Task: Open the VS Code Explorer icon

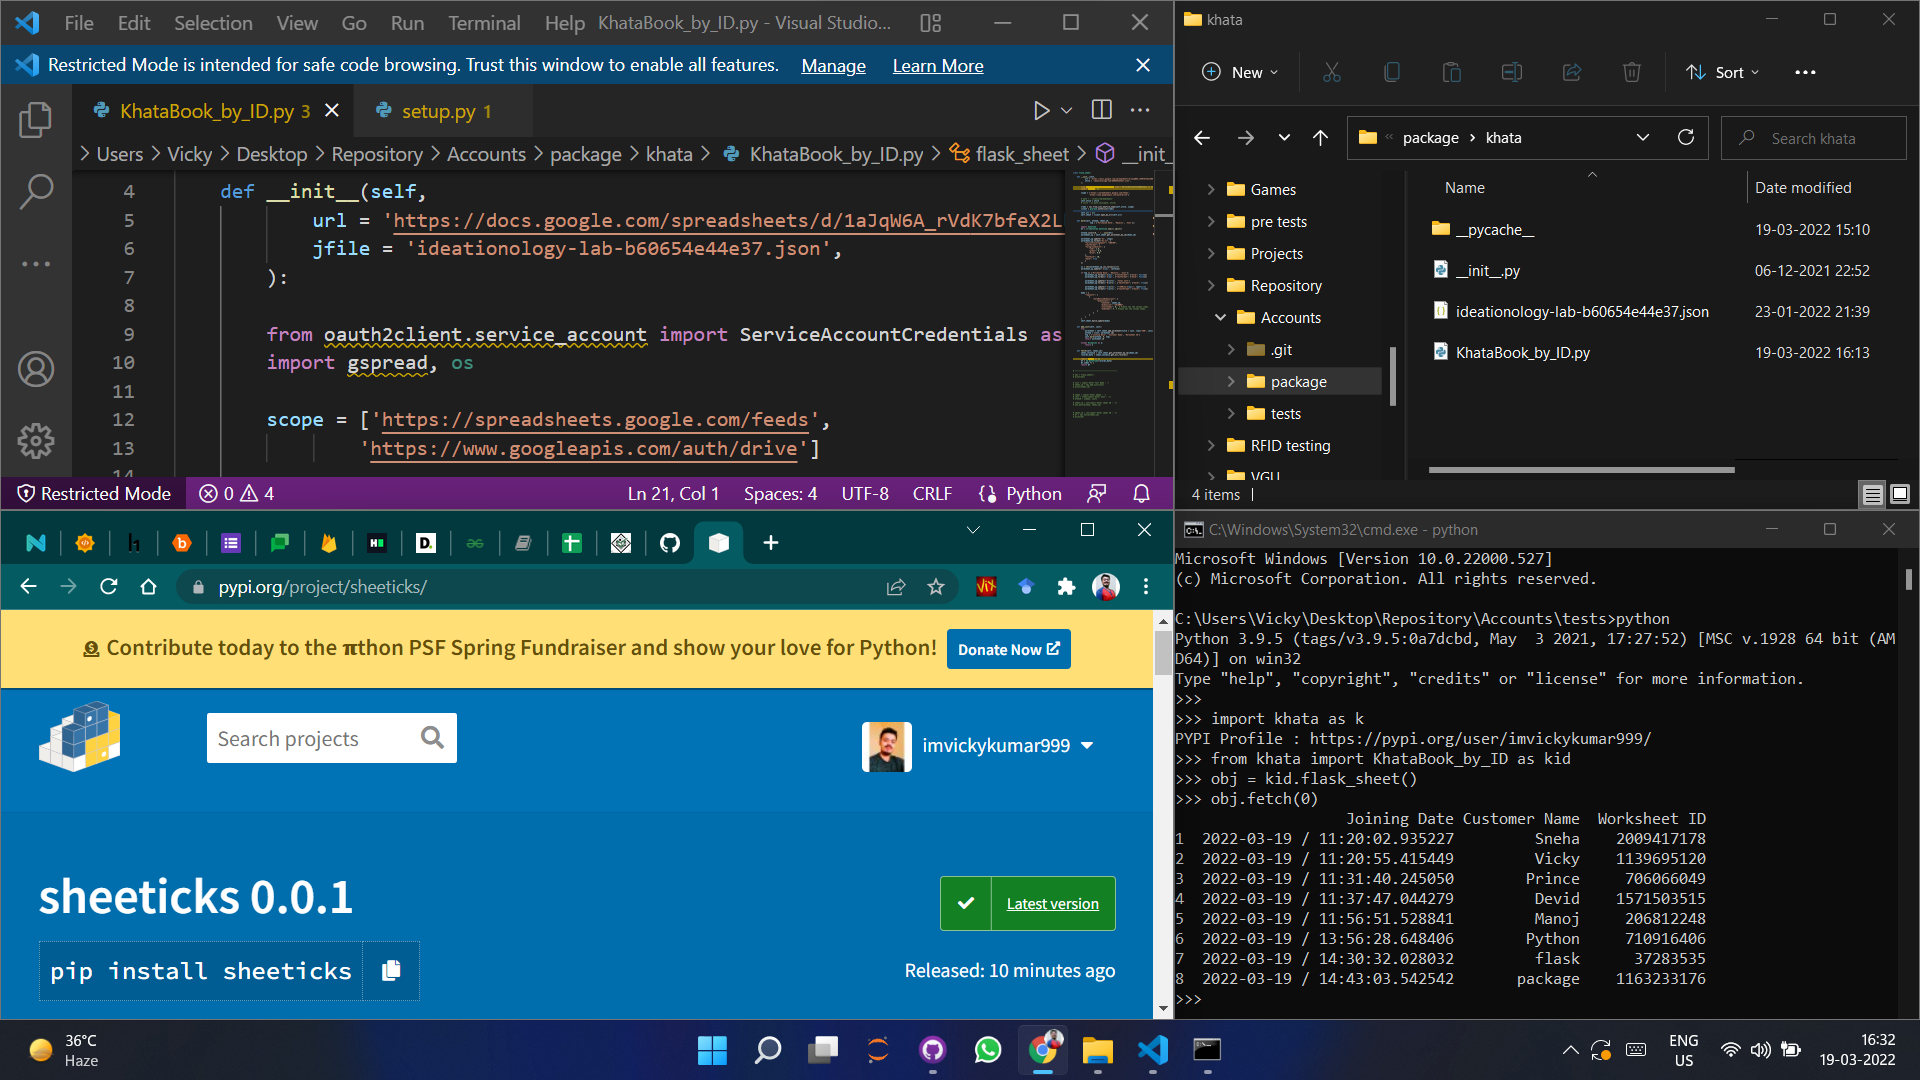Action: tap(36, 120)
